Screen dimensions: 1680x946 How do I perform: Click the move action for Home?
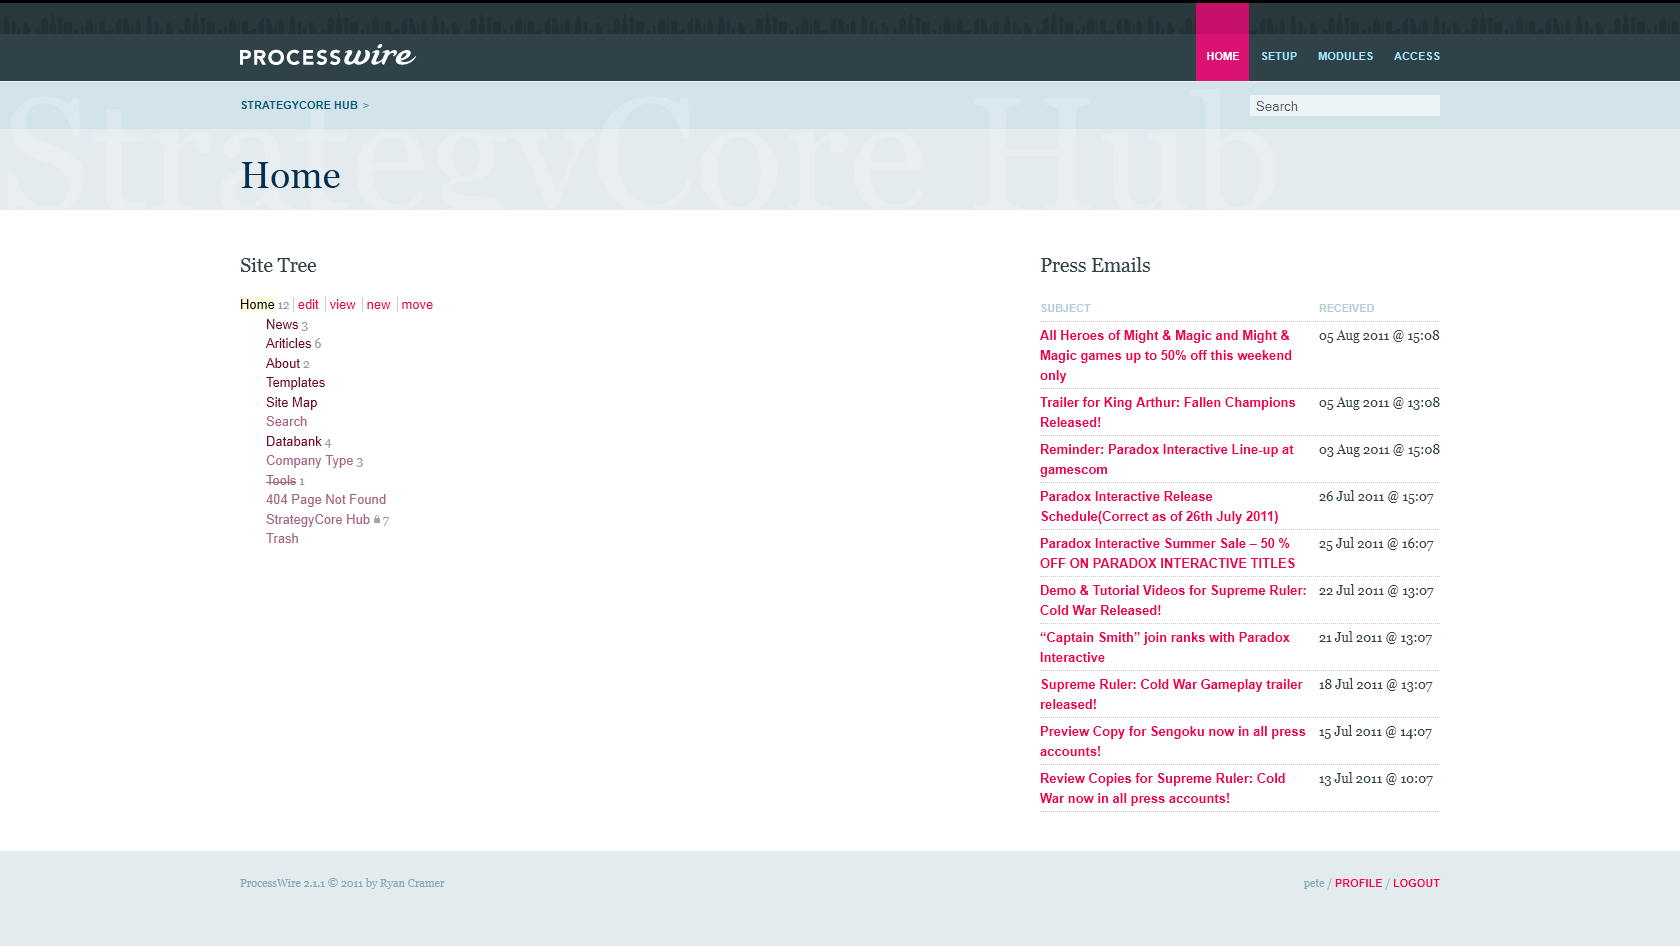click(417, 305)
